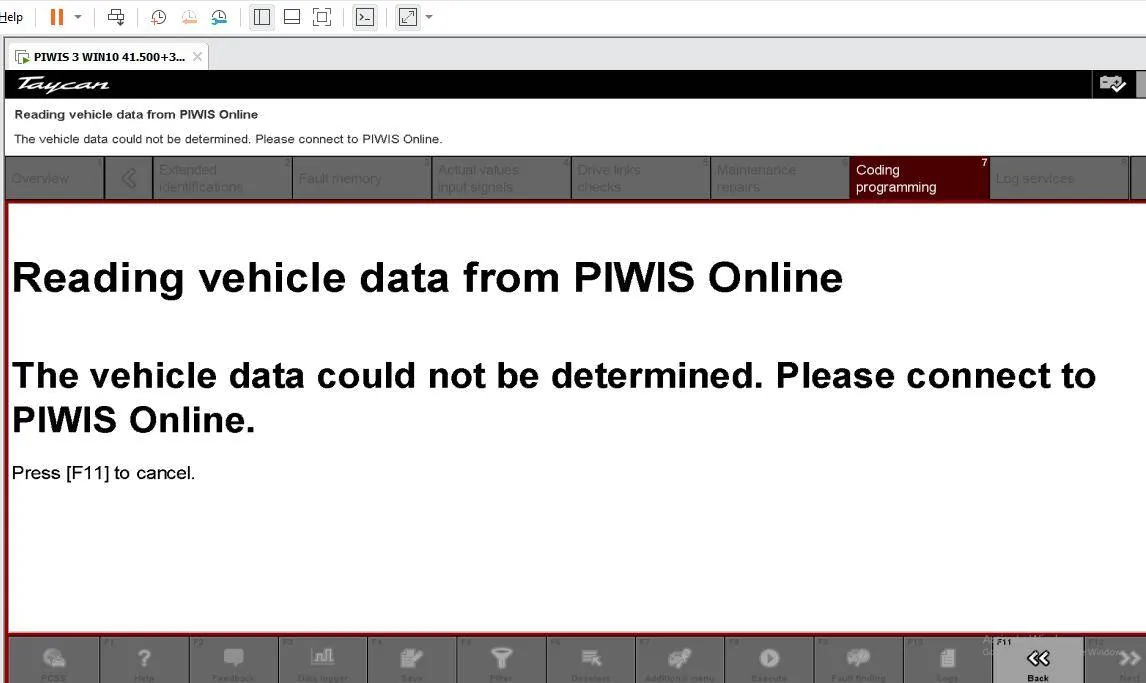The image size is (1146, 683).
Task: Click the Feedback speech bubble button
Action: tap(233, 660)
